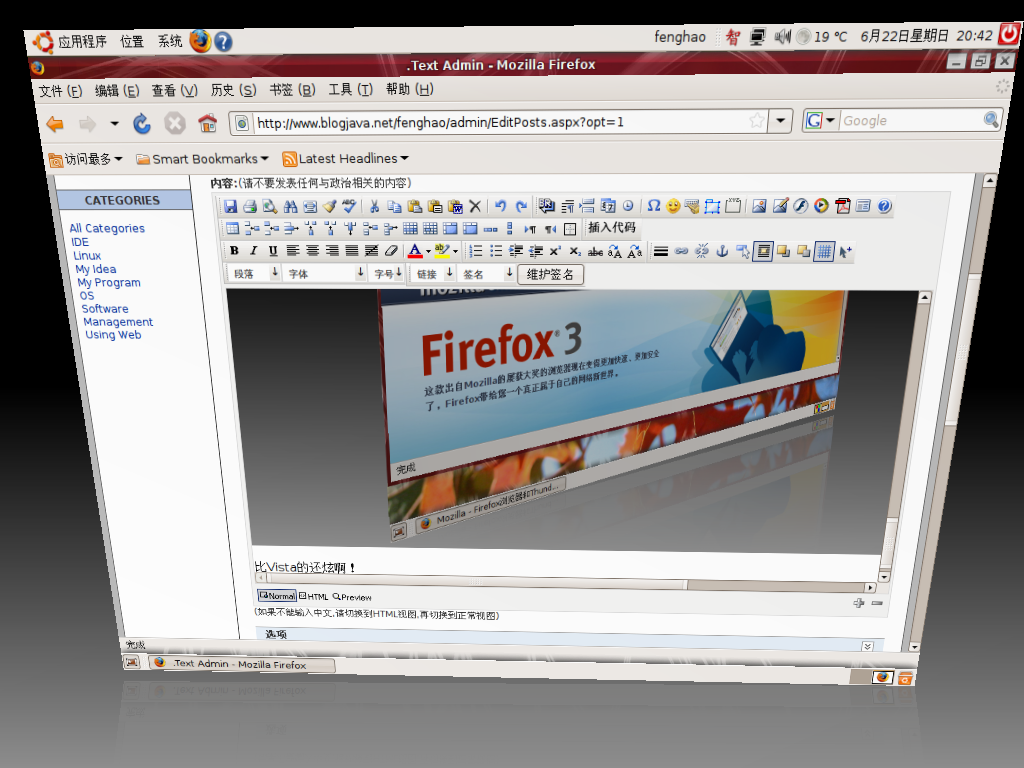Viewport: 1024px width, 768px height.
Task: Run spell check ABC icon
Action: pyautogui.click(x=349, y=206)
